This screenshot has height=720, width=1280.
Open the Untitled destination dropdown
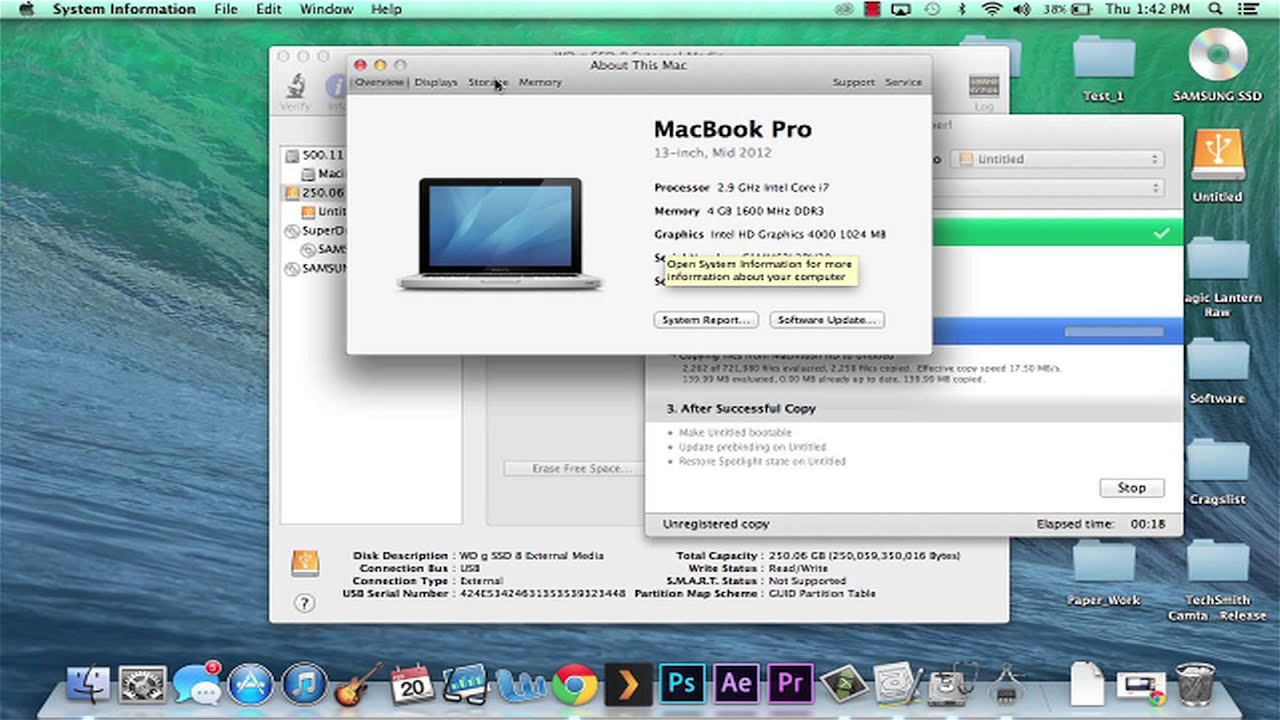click(x=1057, y=159)
